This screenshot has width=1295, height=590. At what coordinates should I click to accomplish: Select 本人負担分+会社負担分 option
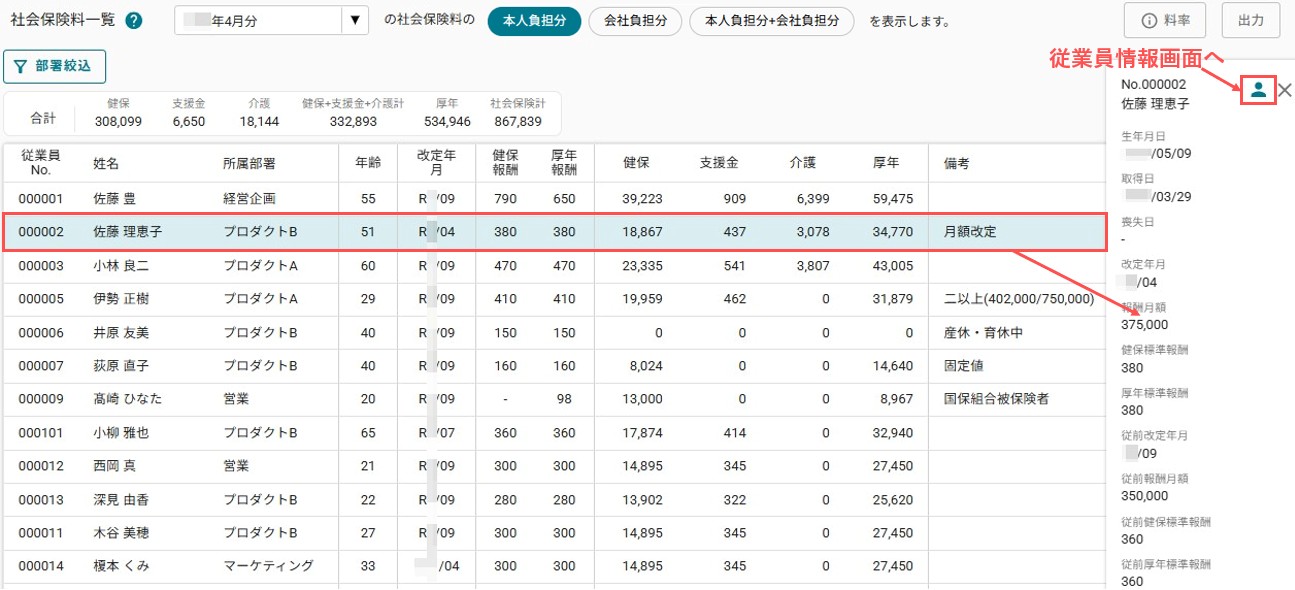772,20
